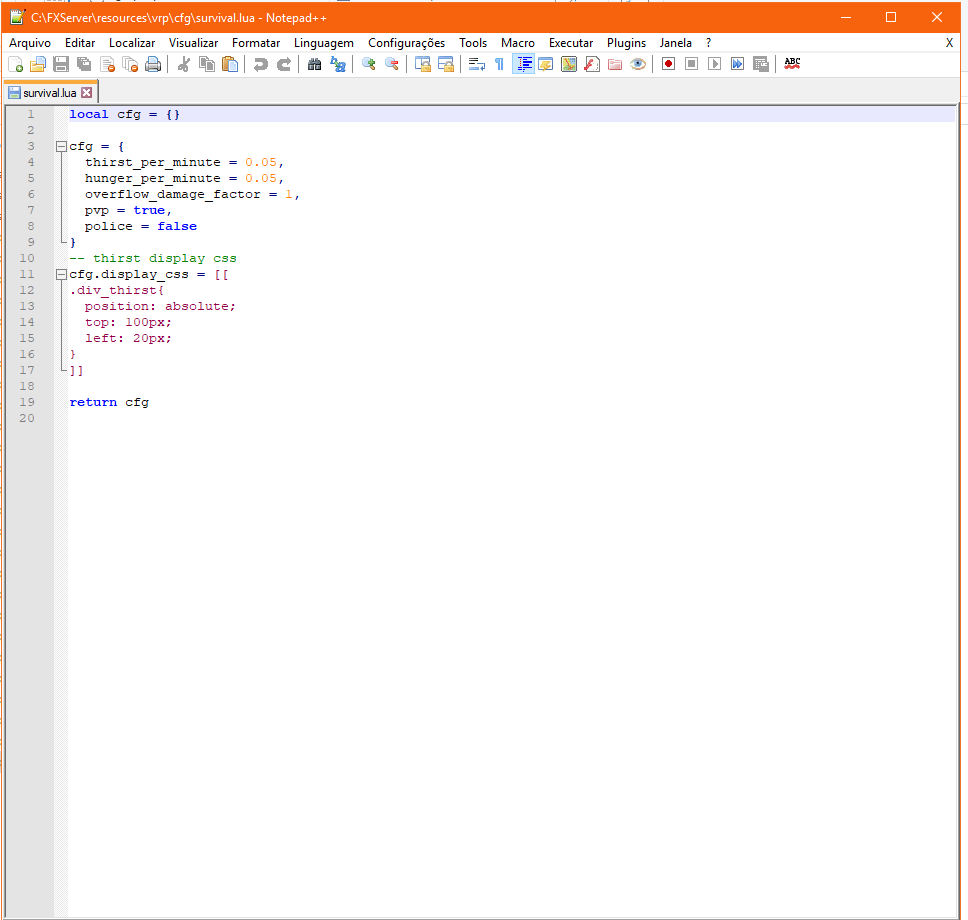The image size is (968, 920).
Task: Open the Configurações menu
Action: [x=406, y=43]
